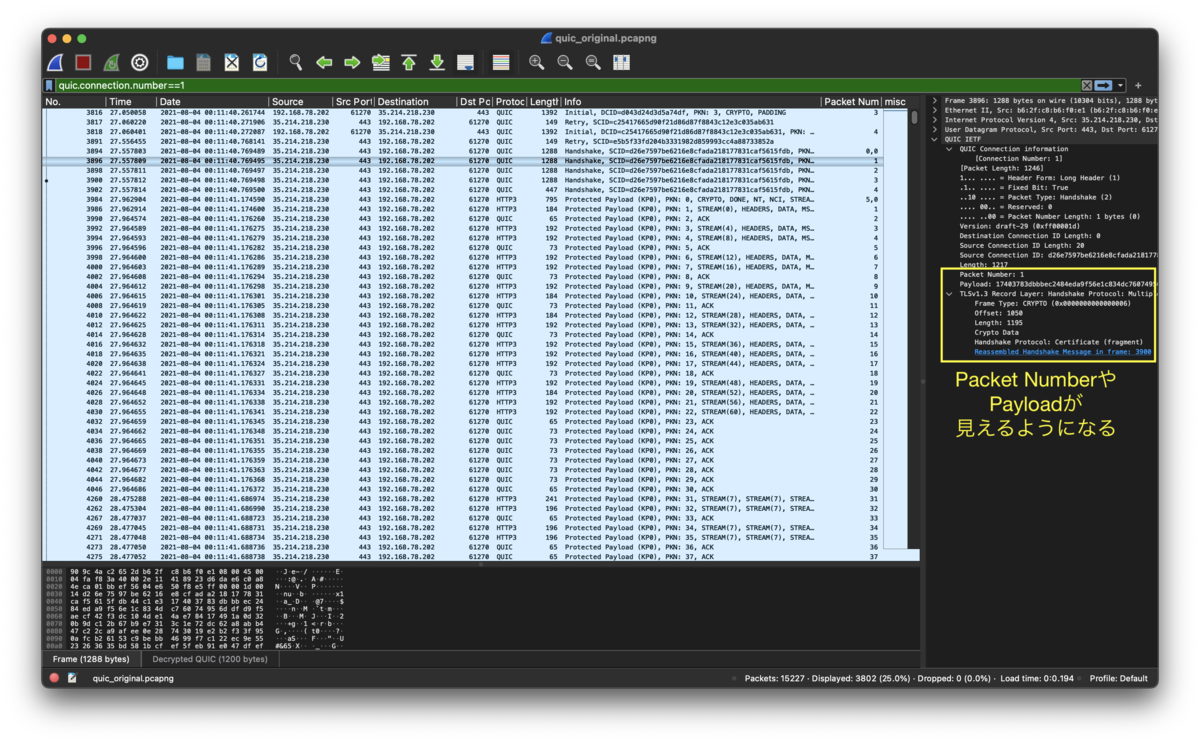This screenshot has height=743, width=1200.
Task: Stop capture with the red square icon
Action: tap(84, 63)
